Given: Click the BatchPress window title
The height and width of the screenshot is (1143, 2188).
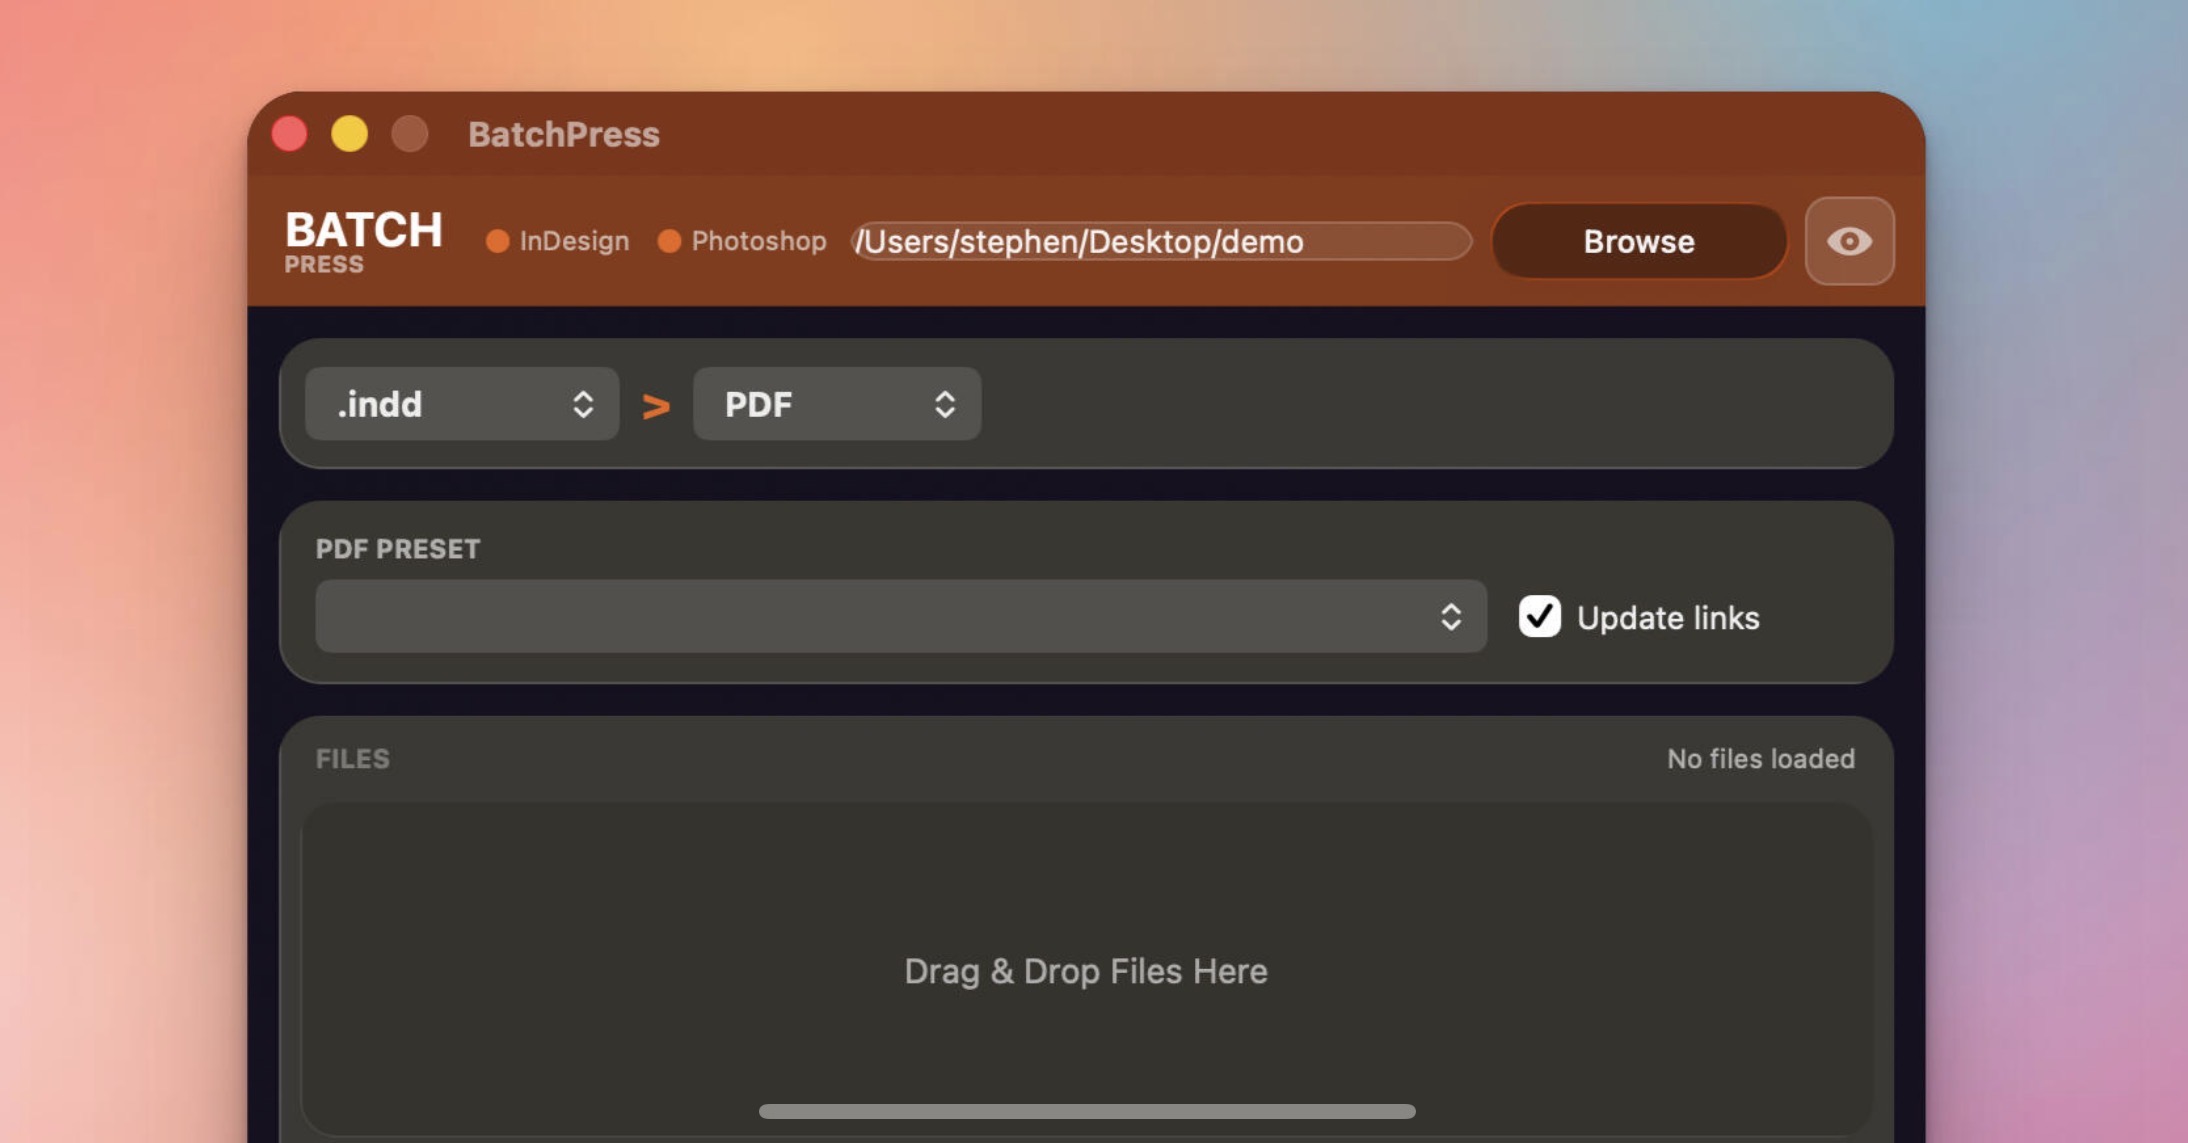Looking at the screenshot, I should tap(564, 134).
